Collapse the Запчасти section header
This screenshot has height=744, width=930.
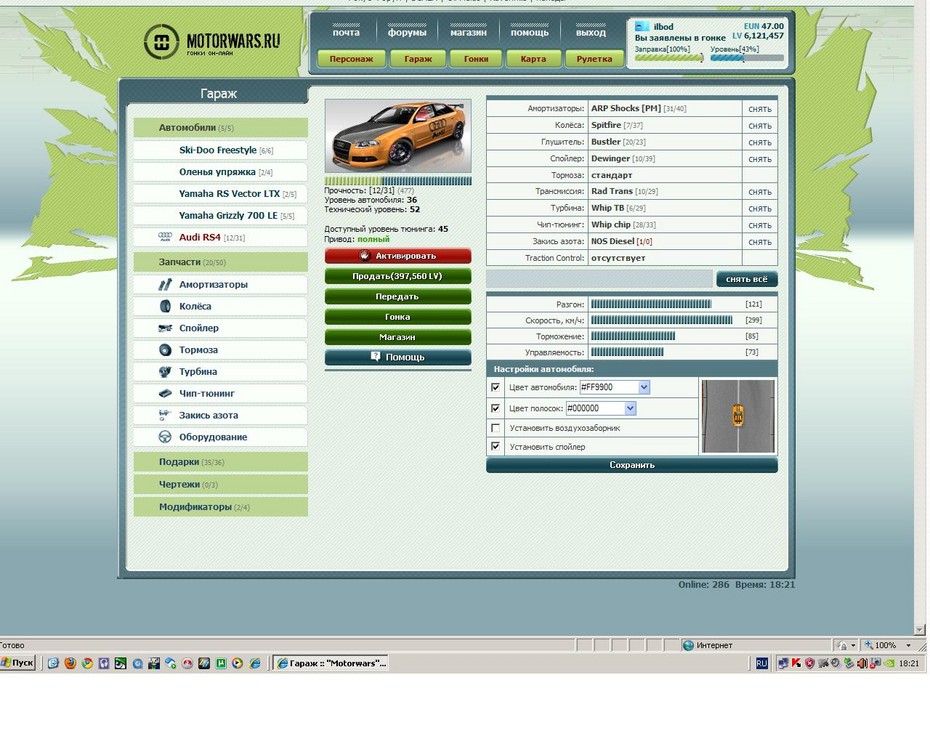221,262
